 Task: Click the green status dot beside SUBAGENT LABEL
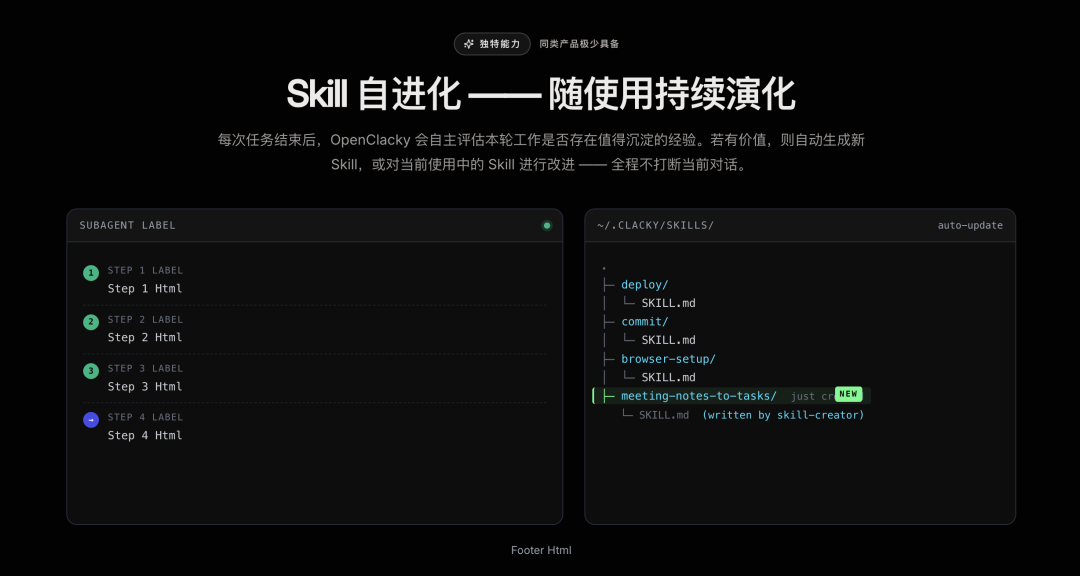pyautogui.click(x=547, y=225)
